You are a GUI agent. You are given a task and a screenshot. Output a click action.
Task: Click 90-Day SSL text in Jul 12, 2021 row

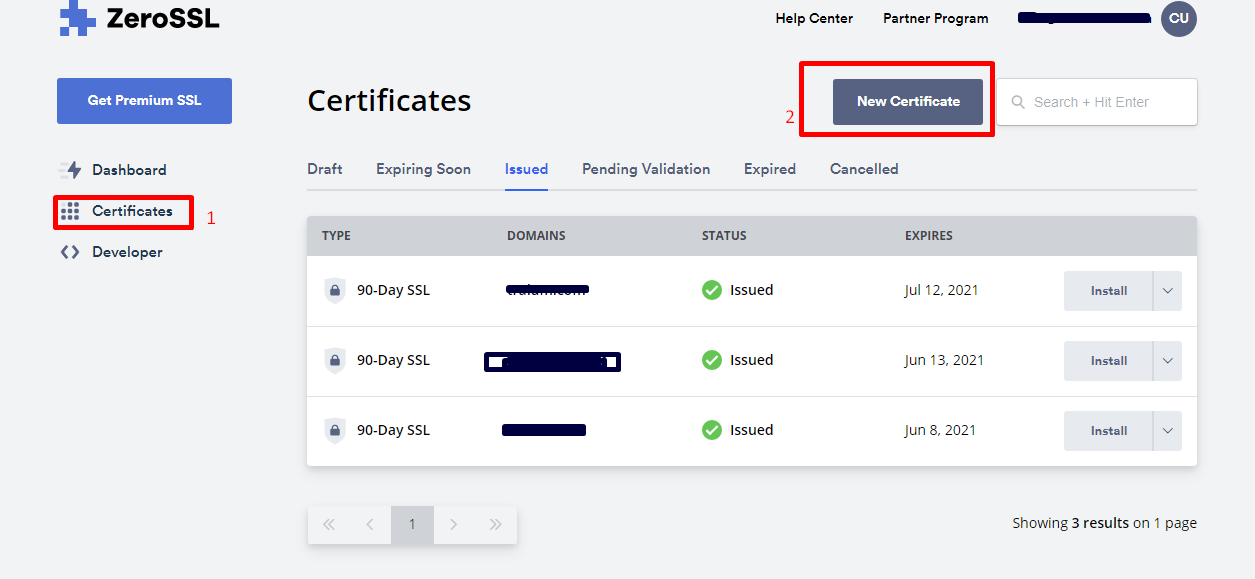[x=393, y=290]
